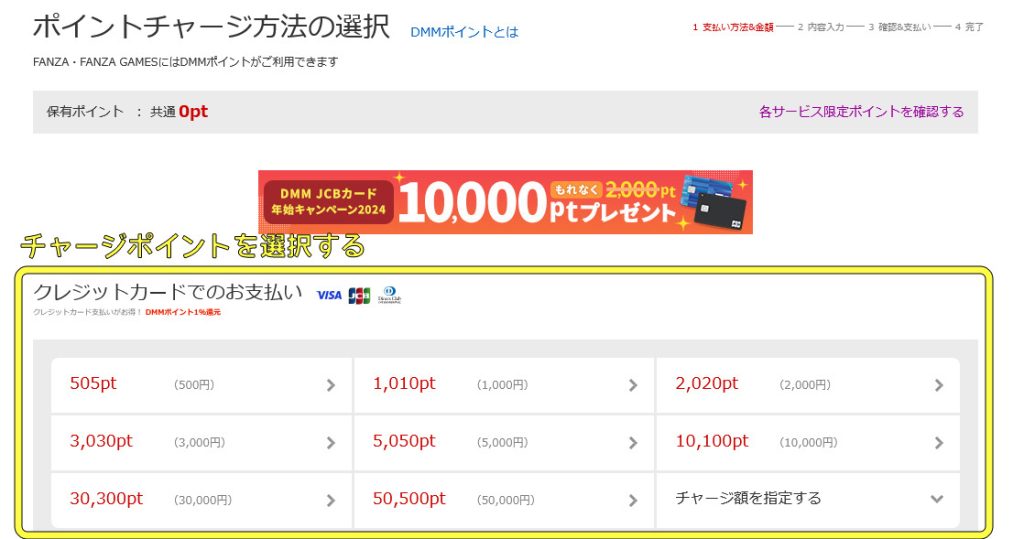Select the 30,300pt (30,000円) charge option
The image size is (1024, 539).
click(x=202, y=500)
